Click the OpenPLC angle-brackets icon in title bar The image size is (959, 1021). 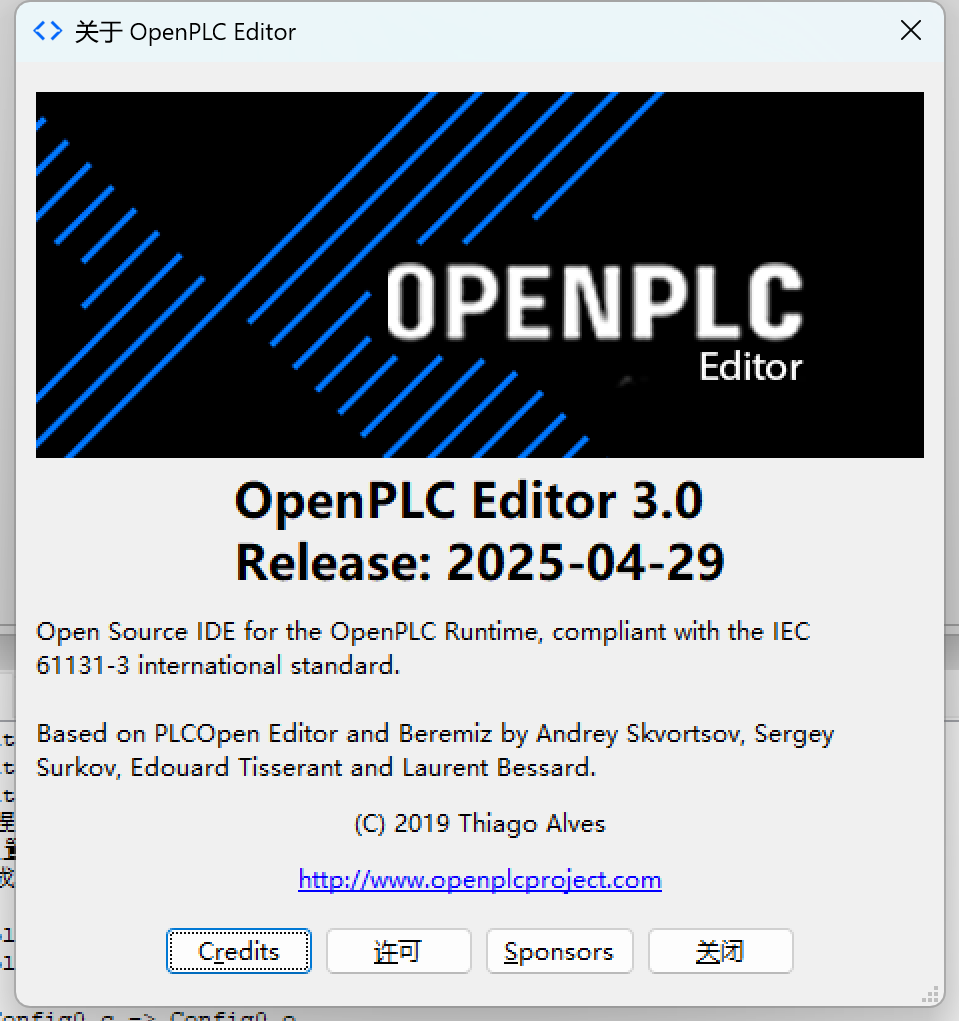[48, 31]
